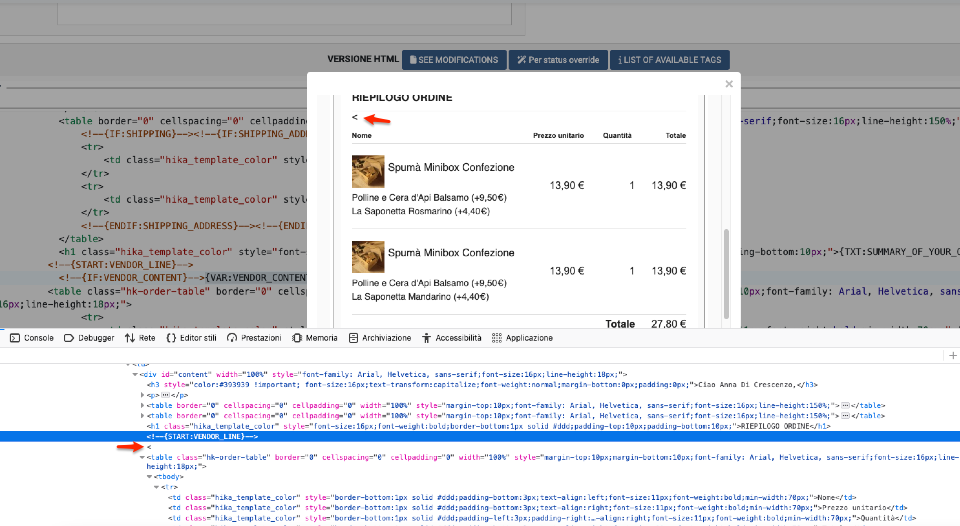
Task: Click the Per status override button
Action: point(557,60)
